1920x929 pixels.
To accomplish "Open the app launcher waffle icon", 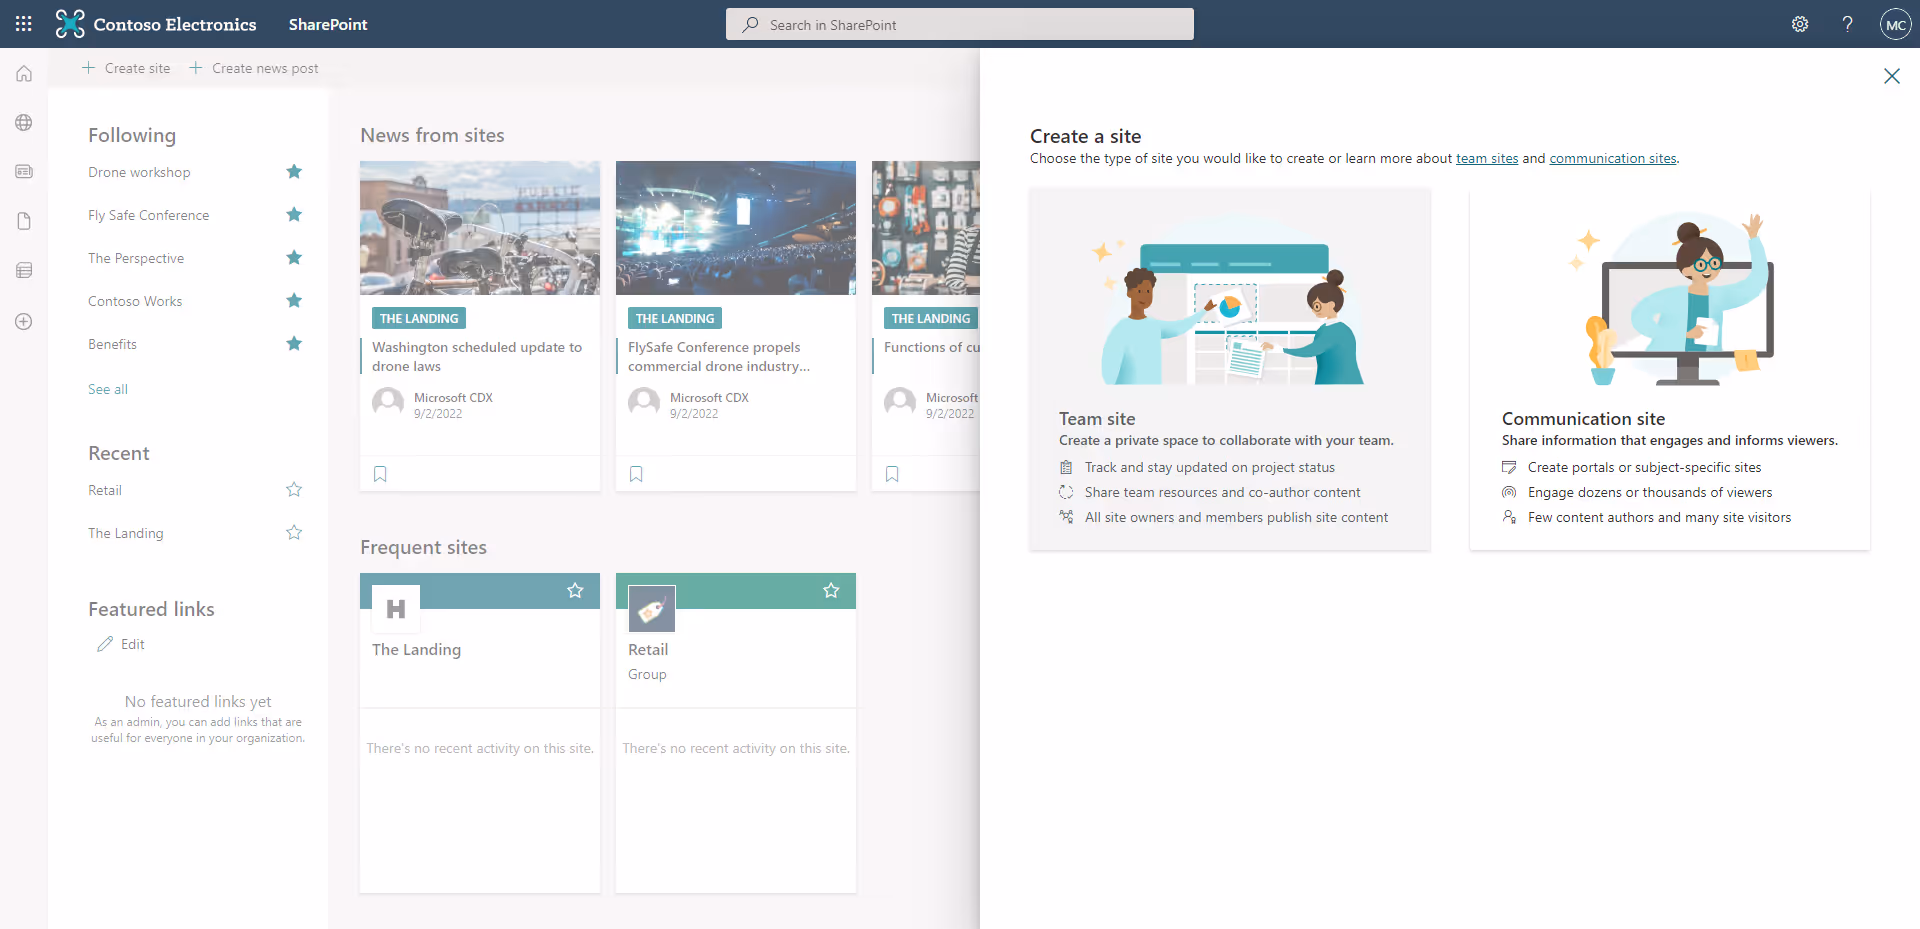I will (x=24, y=24).
